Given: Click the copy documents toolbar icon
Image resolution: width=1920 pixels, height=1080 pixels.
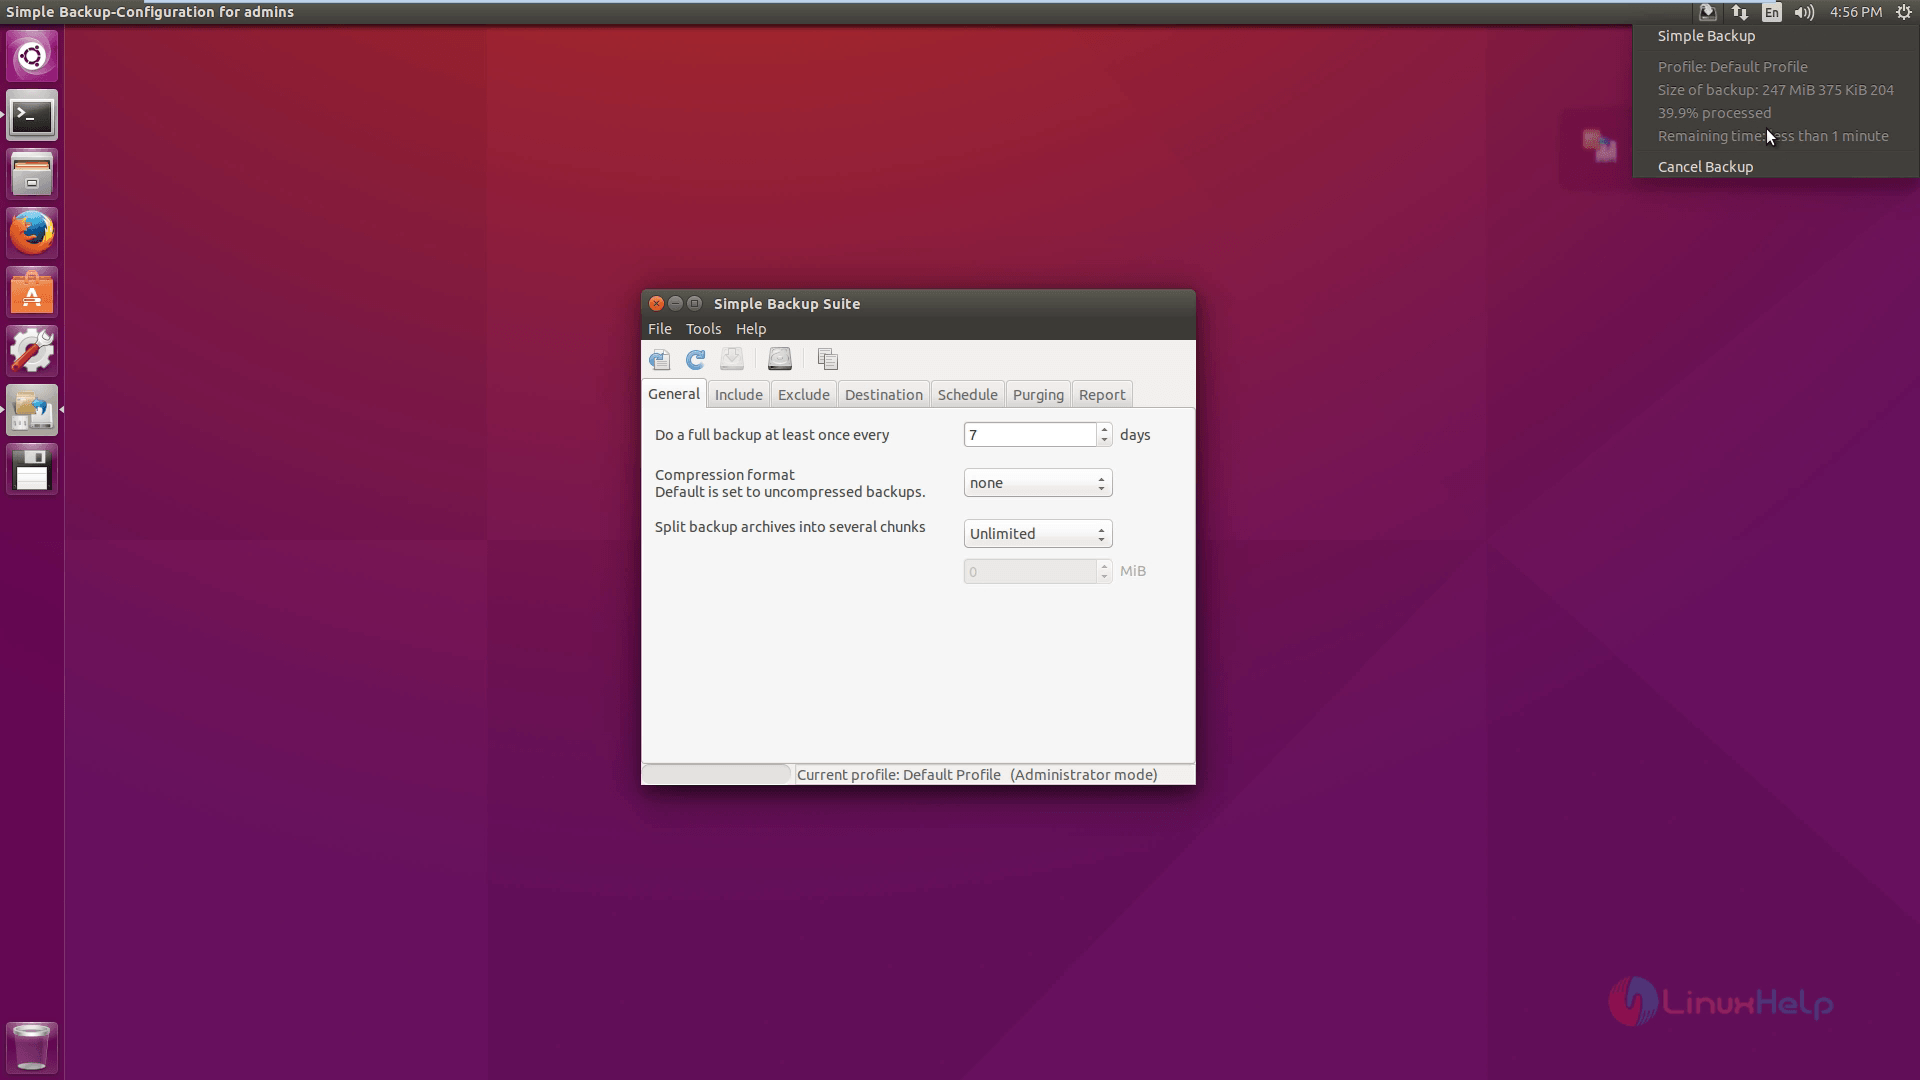Looking at the screenshot, I should pyautogui.click(x=827, y=359).
